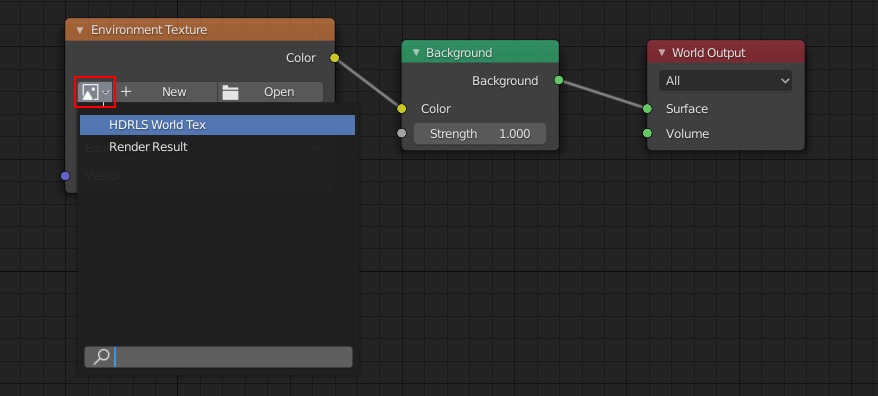Click the Vector input socket

pyautogui.click(x=65, y=176)
